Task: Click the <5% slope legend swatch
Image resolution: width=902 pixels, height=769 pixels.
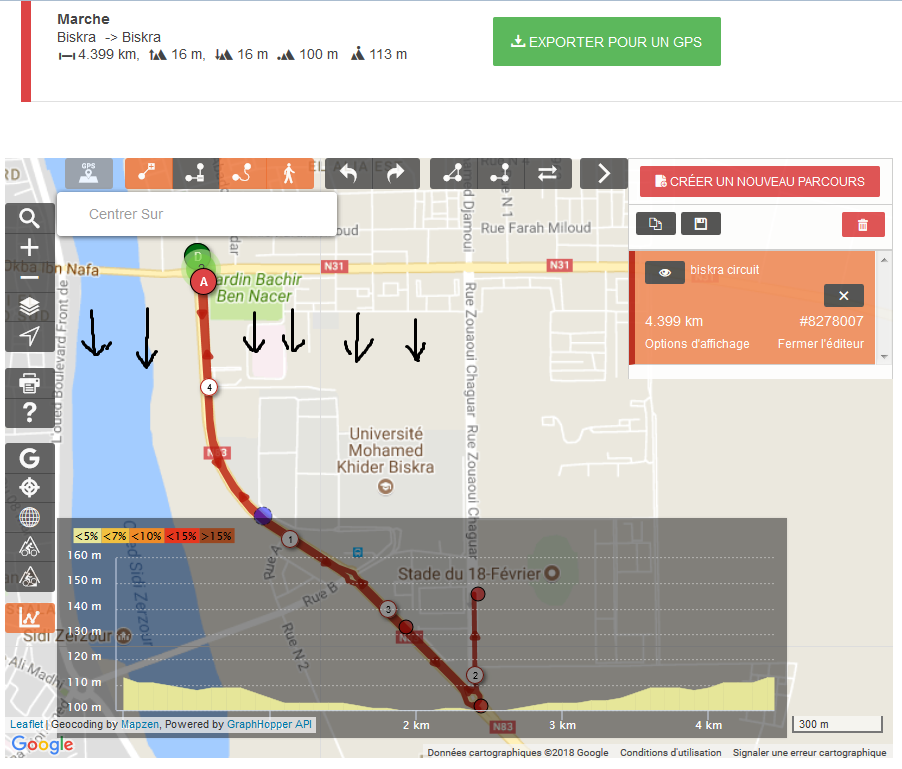Action: 87,536
